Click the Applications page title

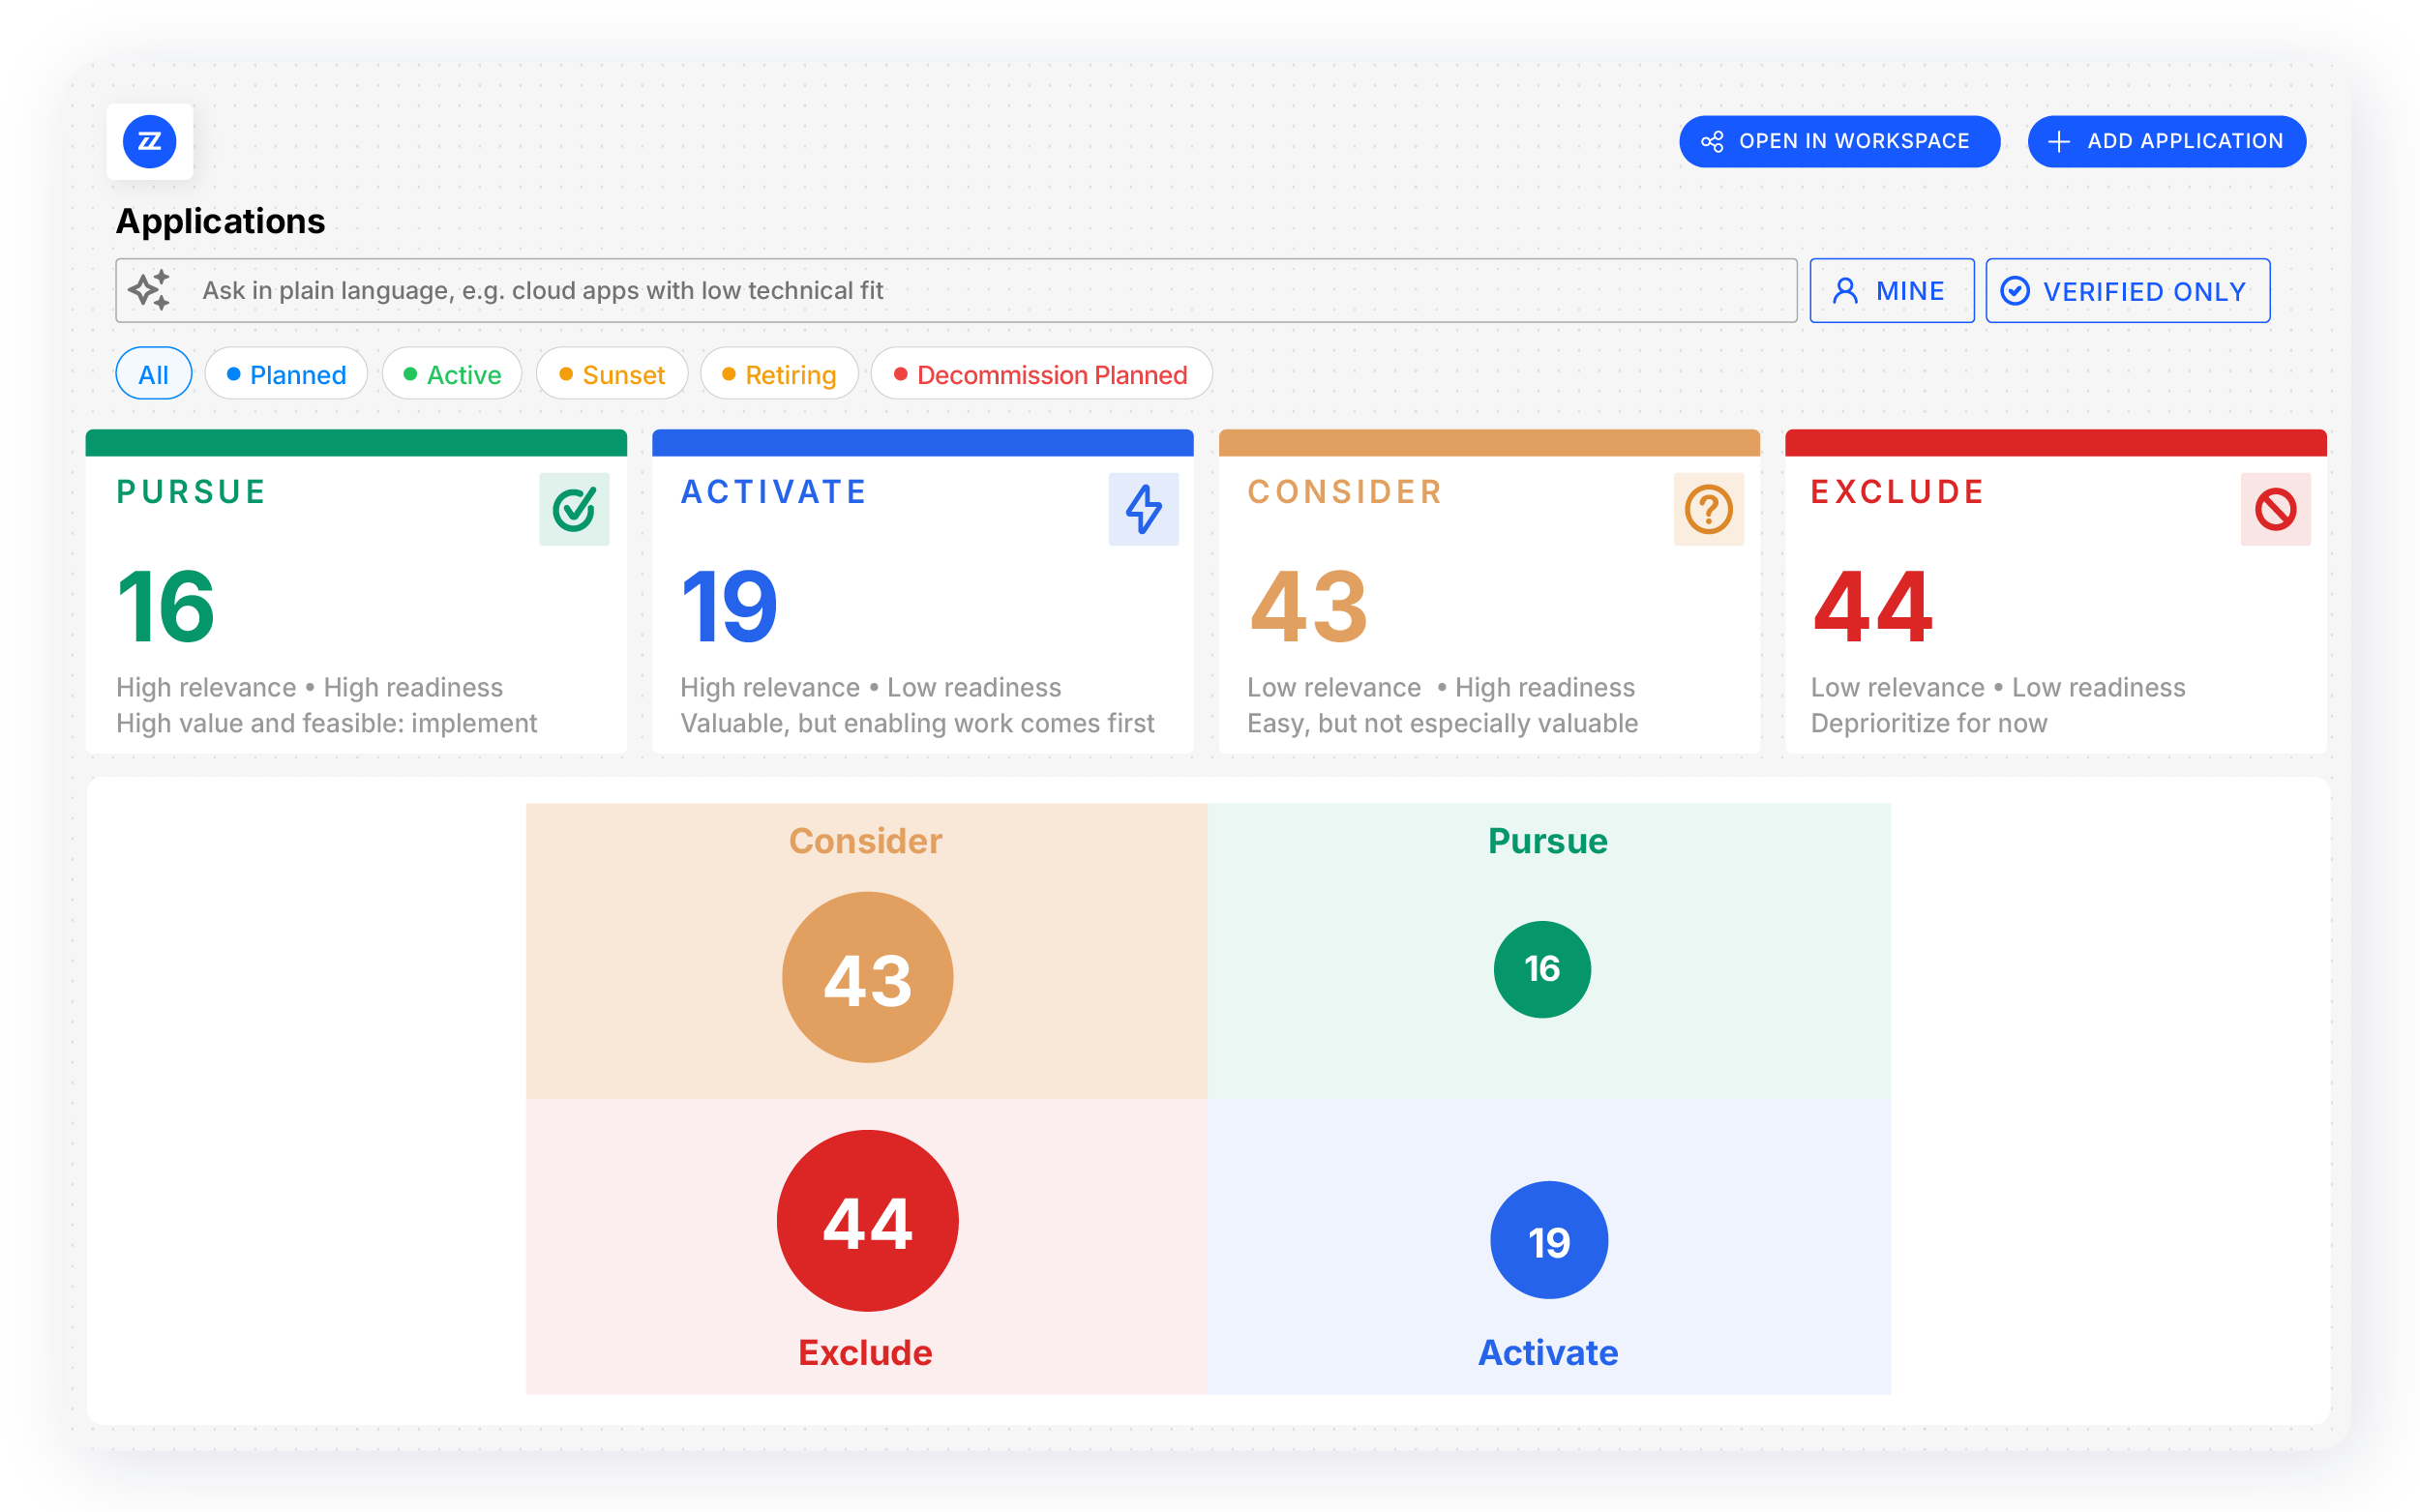pyautogui.click(x=220, y=221)
